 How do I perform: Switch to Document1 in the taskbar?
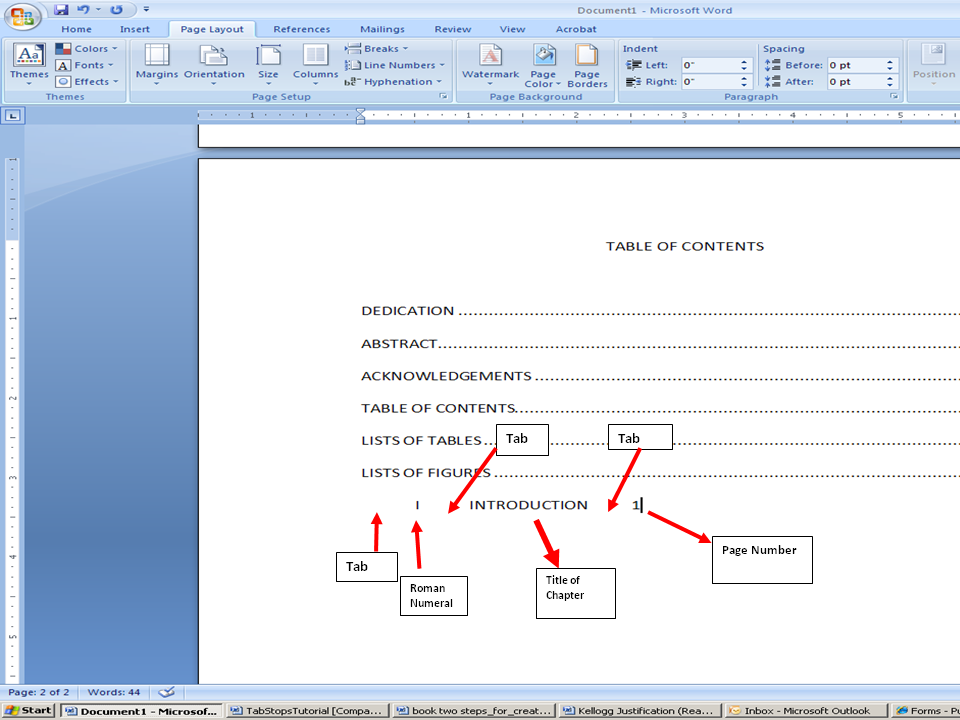coord(141,711)
